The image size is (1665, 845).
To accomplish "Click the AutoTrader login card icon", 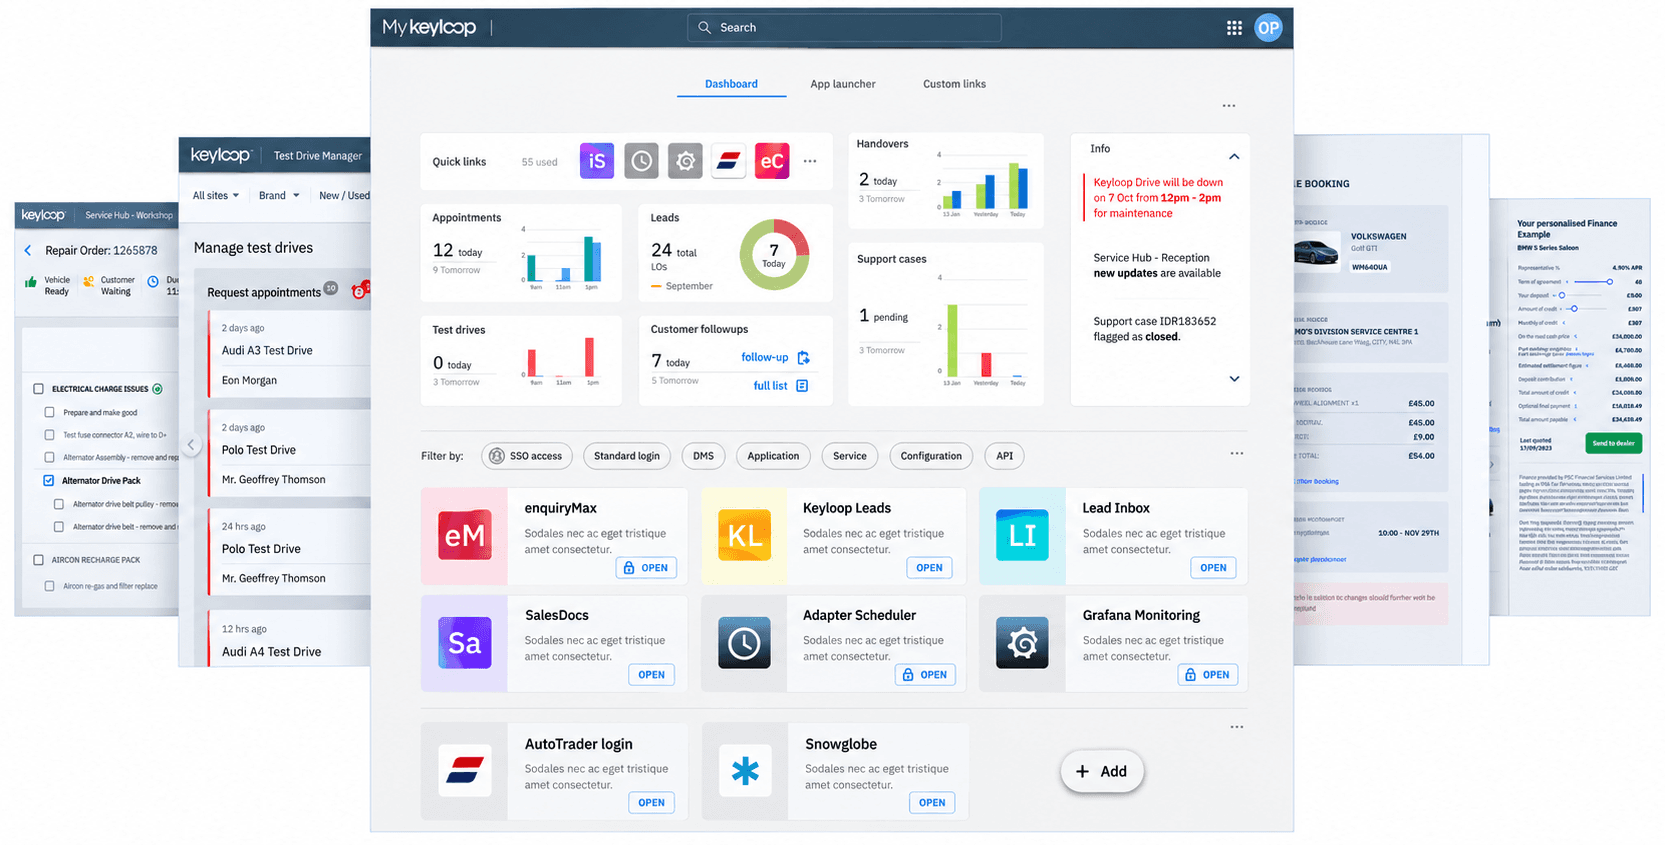I will coord(465,771).
